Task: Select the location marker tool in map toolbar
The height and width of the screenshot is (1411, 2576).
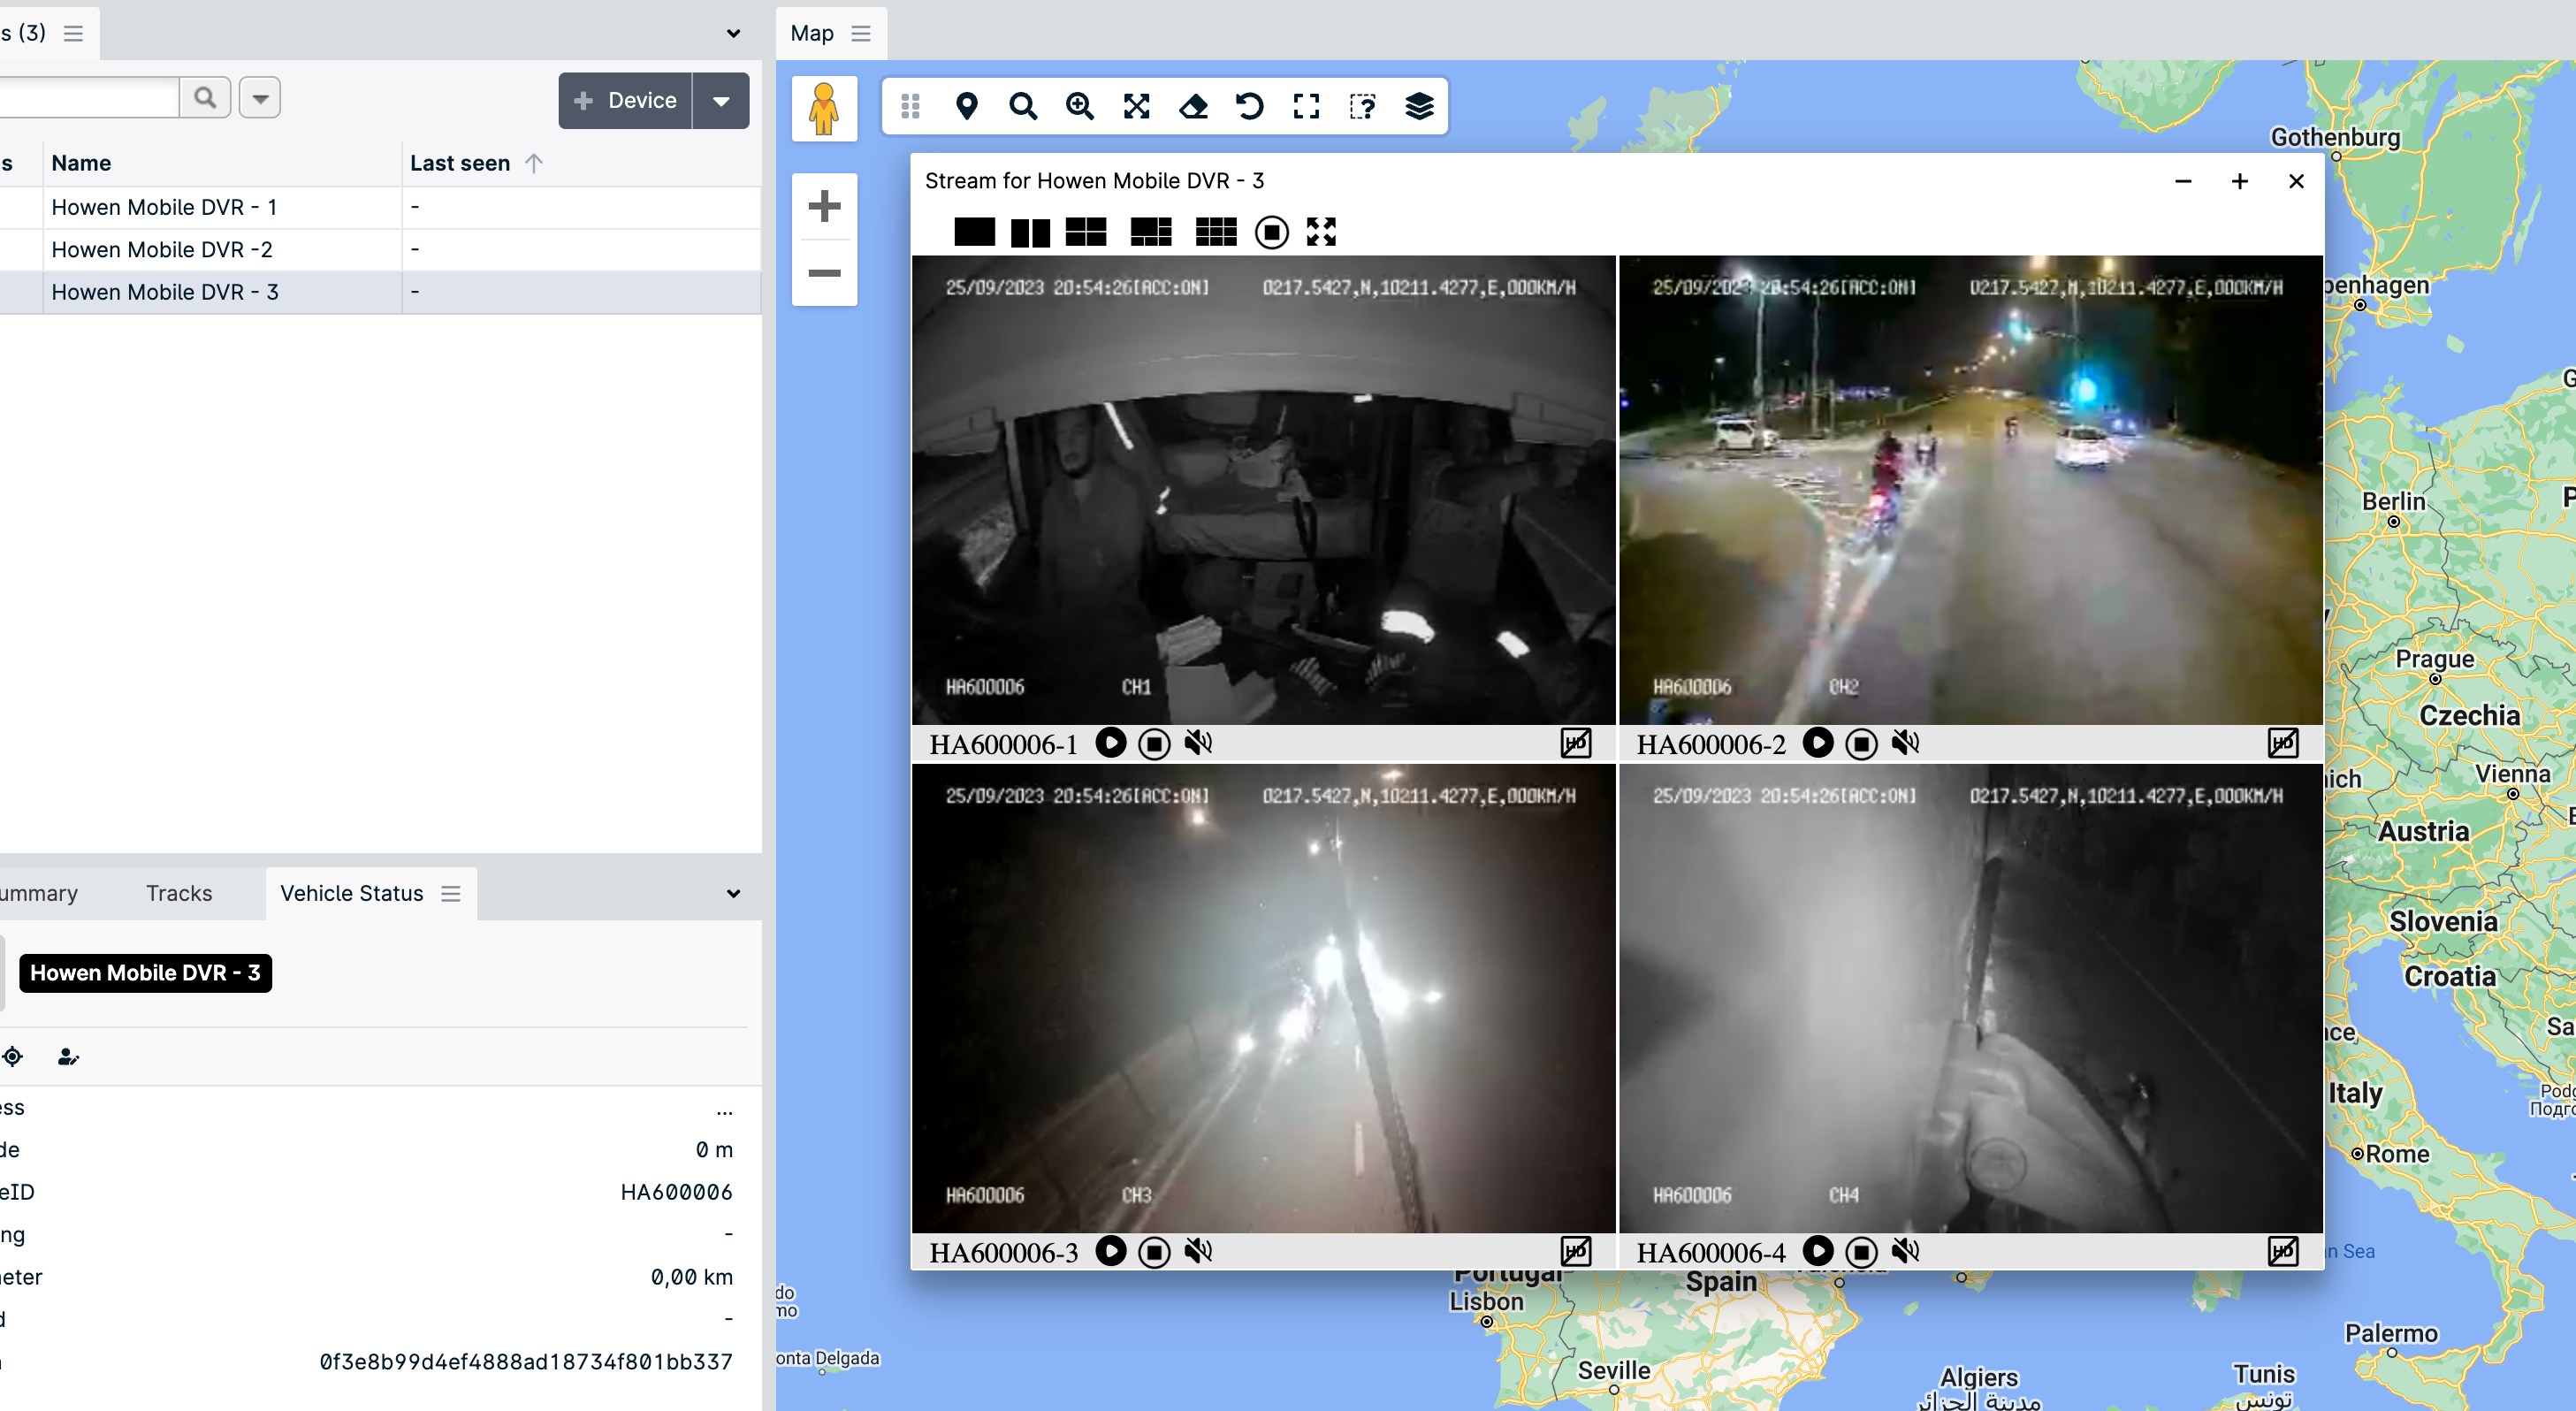Action: coord(966,106)
